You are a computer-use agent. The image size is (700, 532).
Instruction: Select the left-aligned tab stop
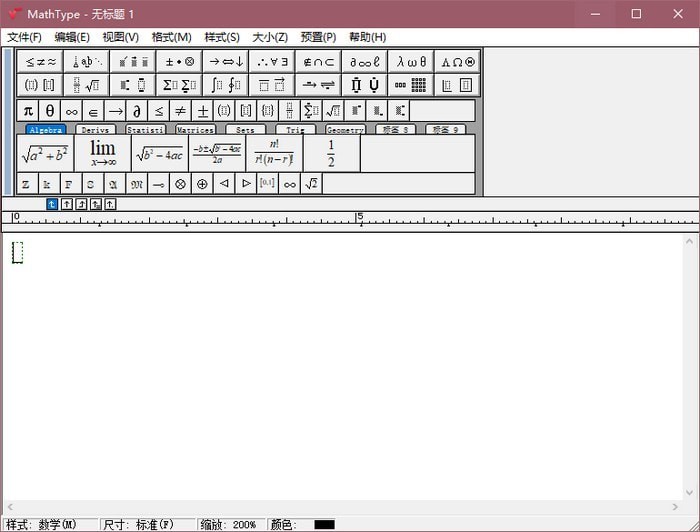point(52,204)
